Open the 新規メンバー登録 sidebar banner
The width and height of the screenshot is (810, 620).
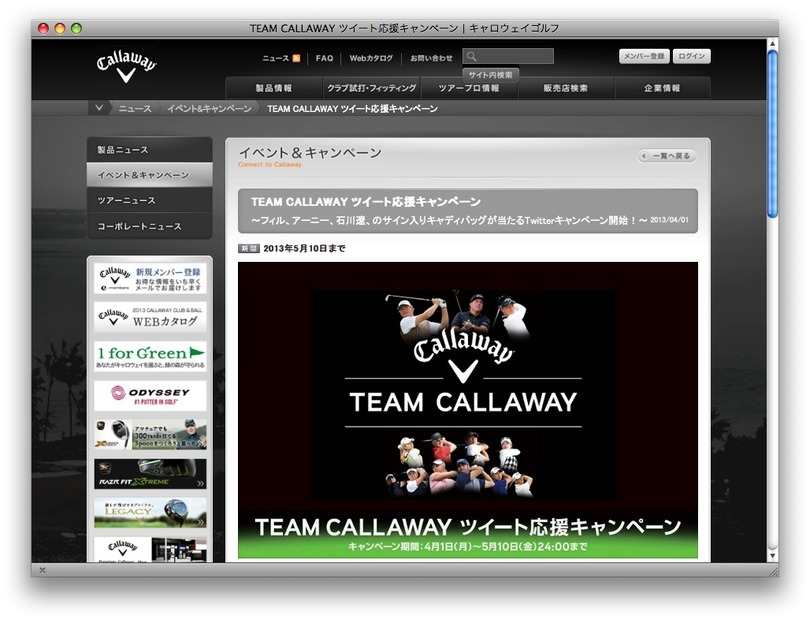point(150,278)
